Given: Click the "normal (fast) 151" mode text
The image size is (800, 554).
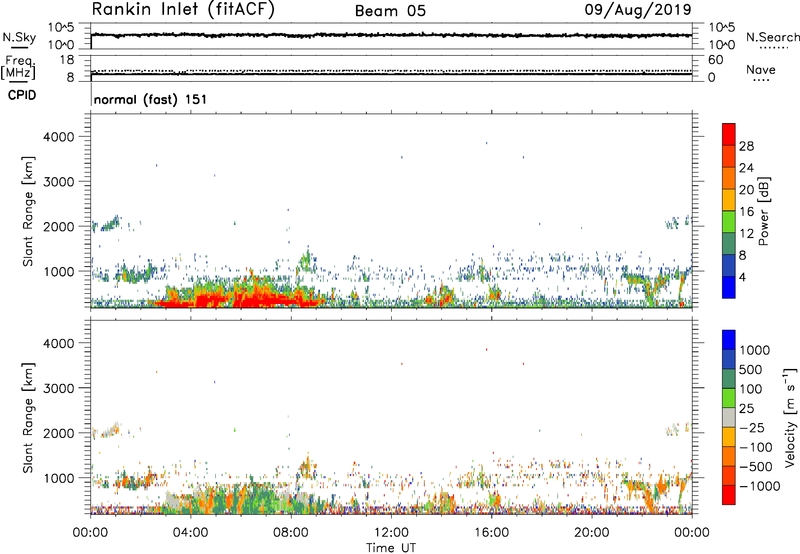Looking at the screenshot, I should (x=151, y=99).
